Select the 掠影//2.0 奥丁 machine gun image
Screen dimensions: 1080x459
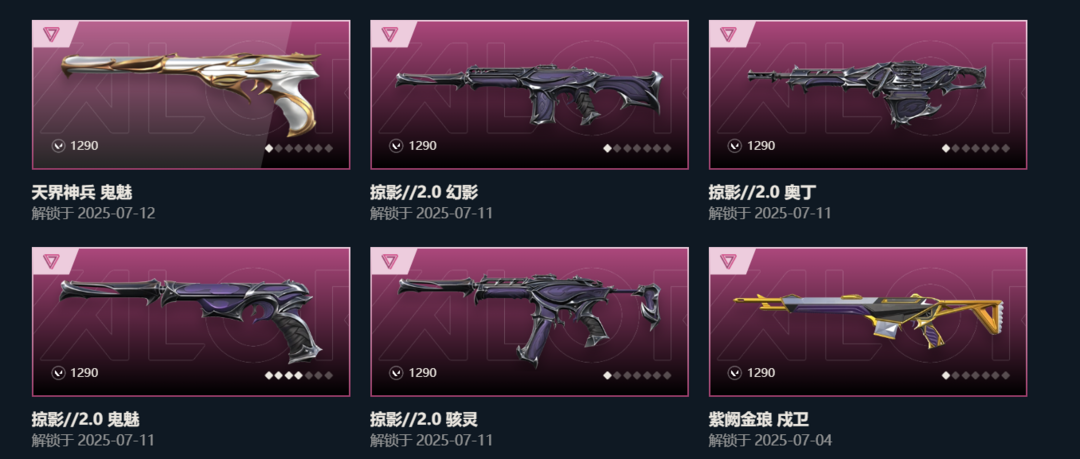[x=867, y=94]
